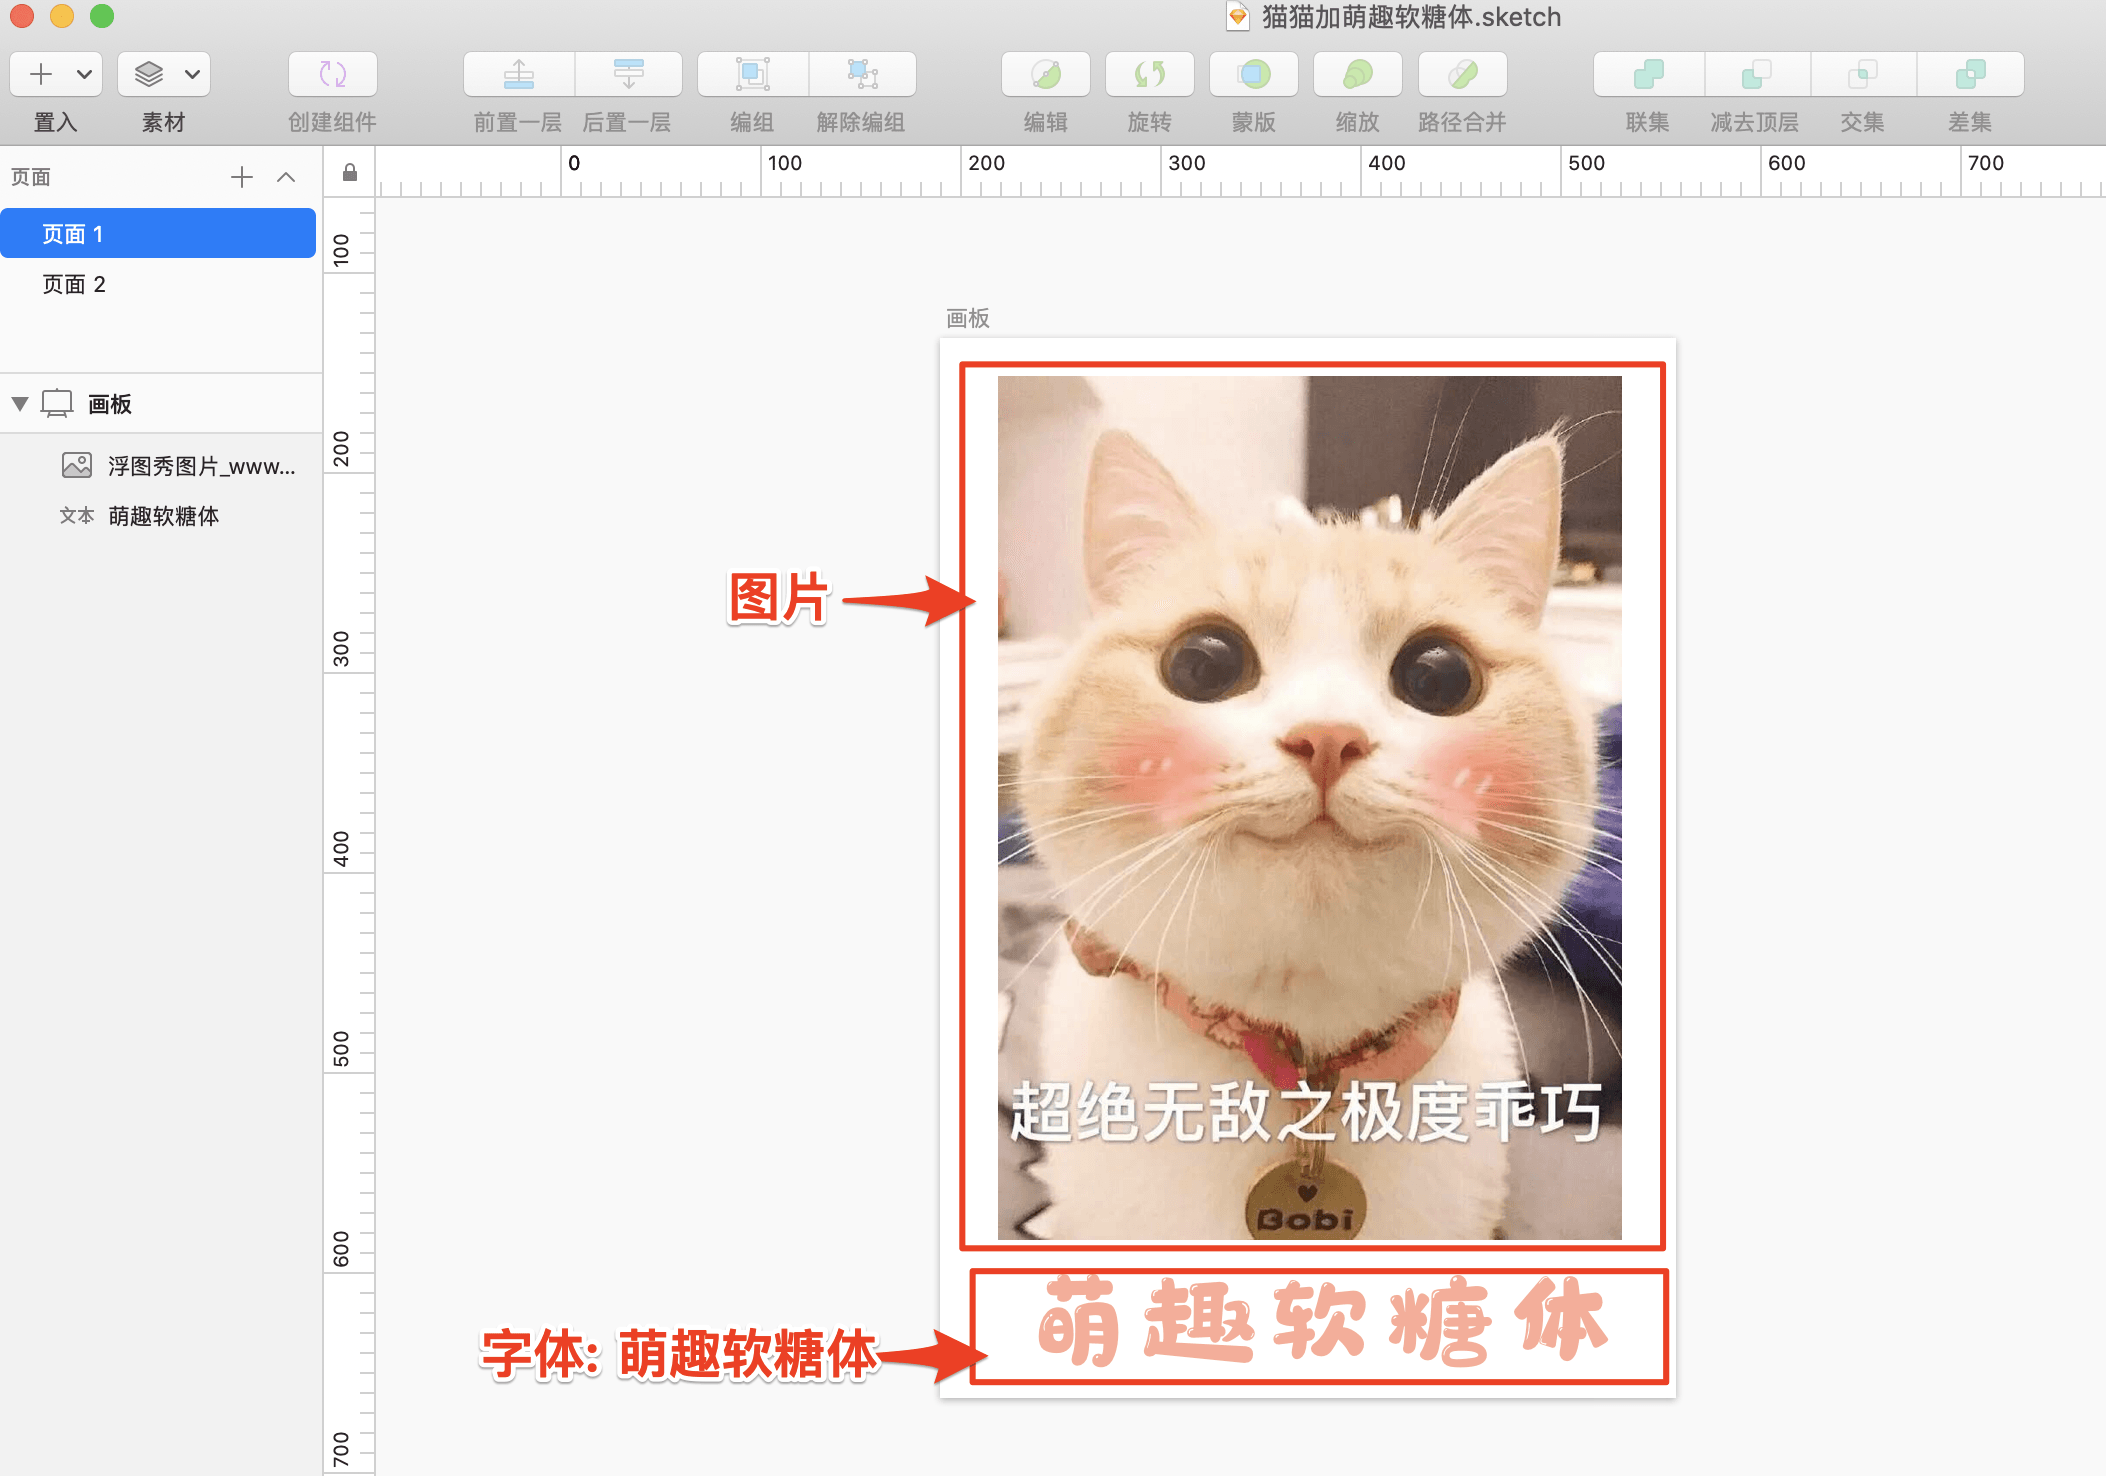The image size is (2106, 1476).
Task: Click the 路径合并 flatten path icon
Action: point(1462,74)
